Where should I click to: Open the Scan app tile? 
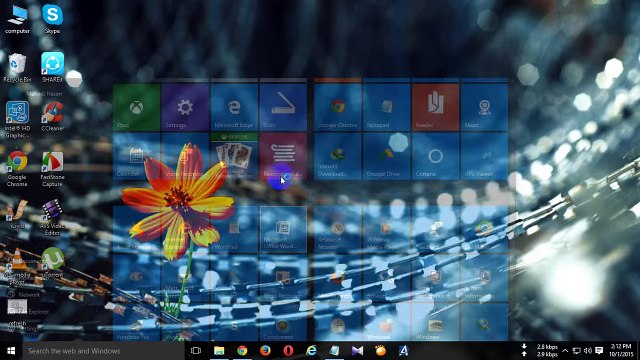[x=283, y=107]
